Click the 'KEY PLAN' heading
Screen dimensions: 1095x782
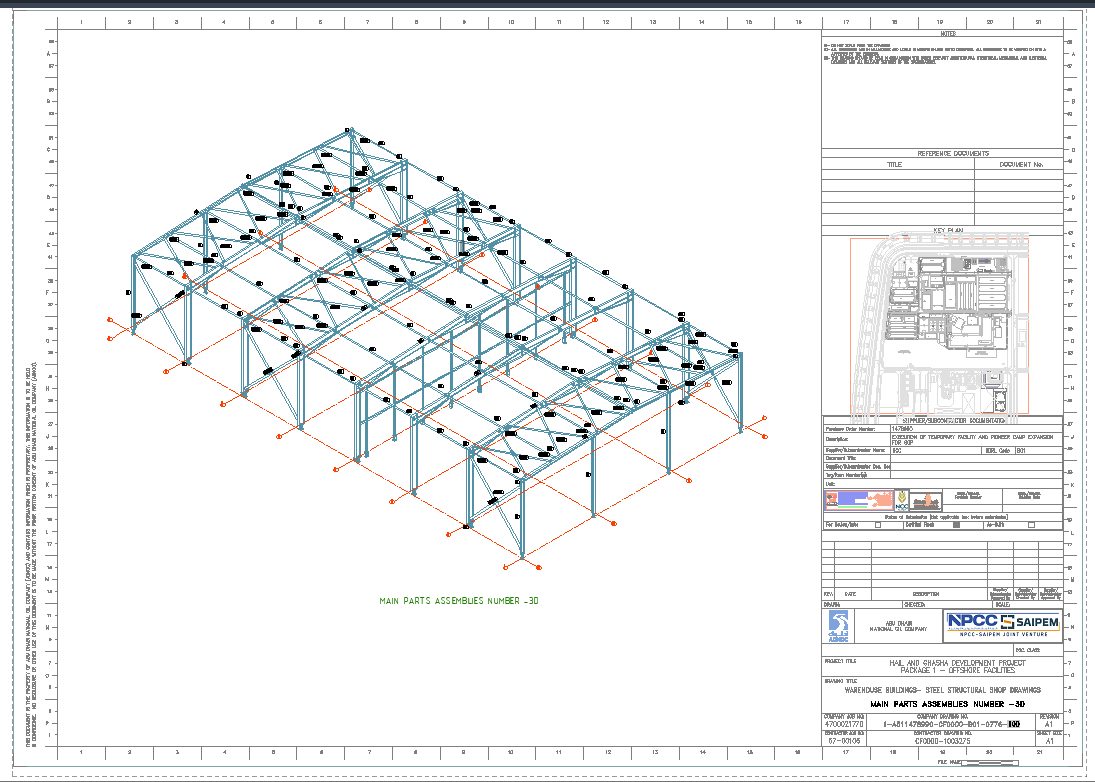[x=948, y=231]
